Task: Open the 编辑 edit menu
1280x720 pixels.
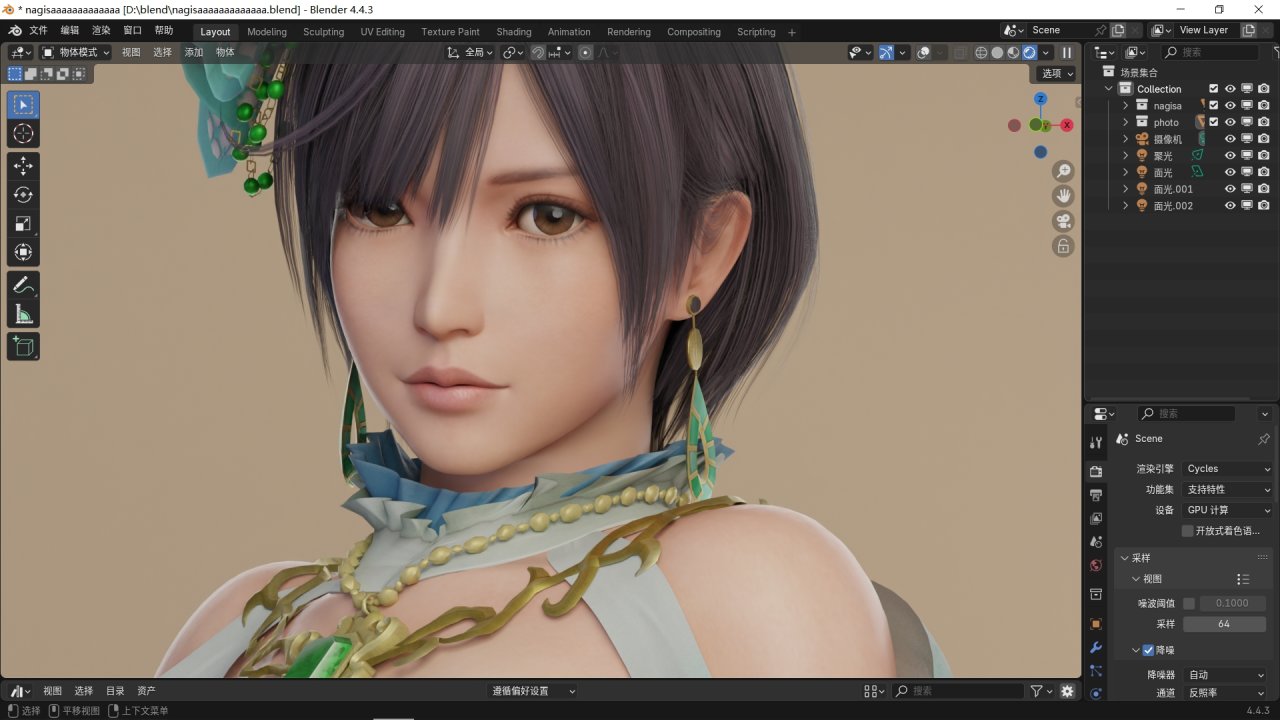Action: click(x=69, y=31)
